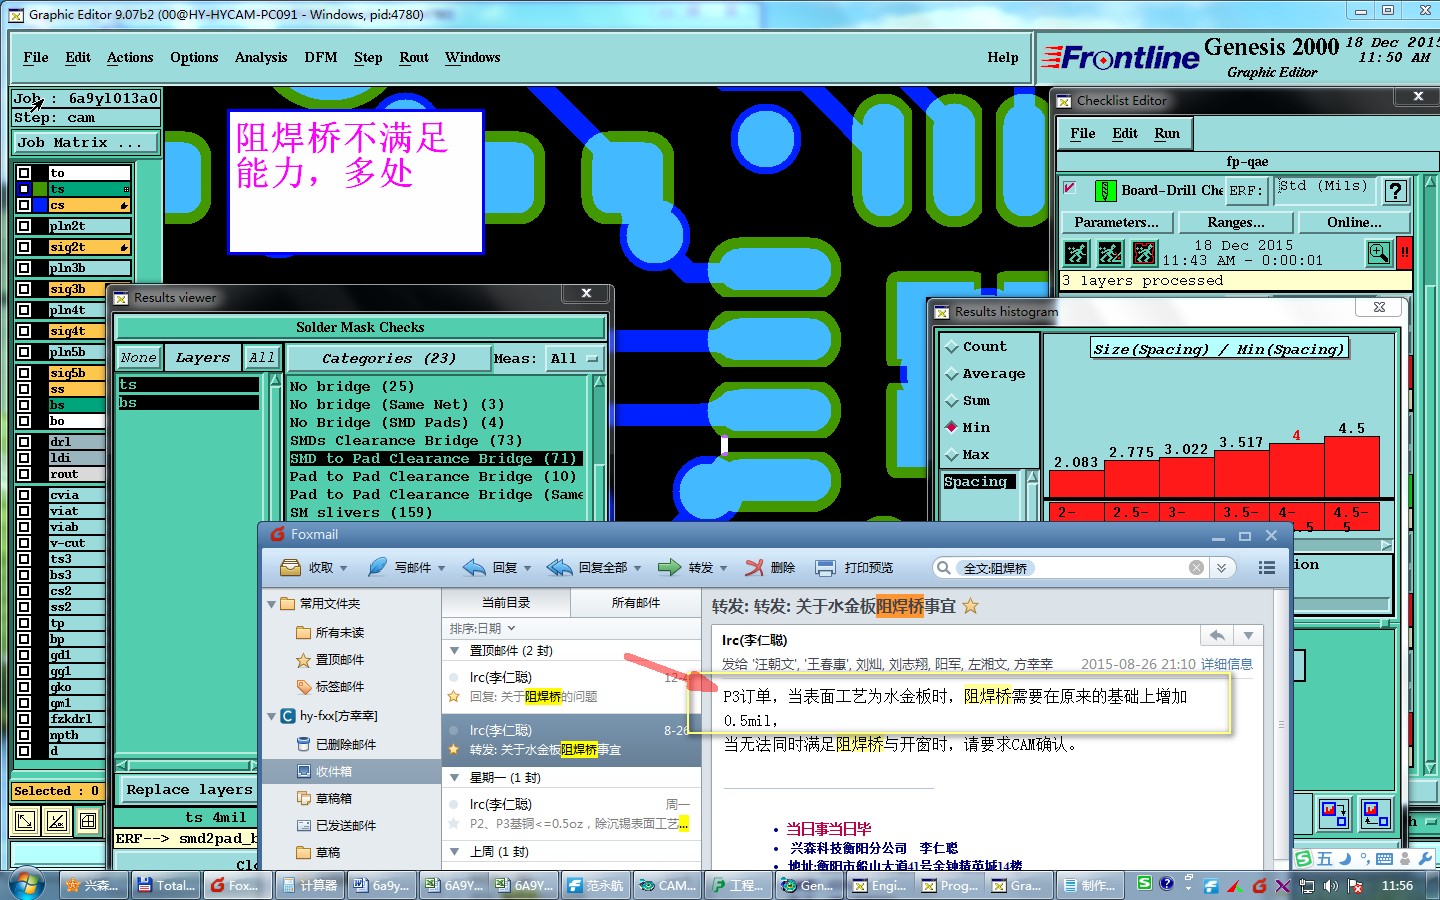Toggle visibility box of layer 'to'
Viewport: 1440px width, 900px height.
pos(24,173)
